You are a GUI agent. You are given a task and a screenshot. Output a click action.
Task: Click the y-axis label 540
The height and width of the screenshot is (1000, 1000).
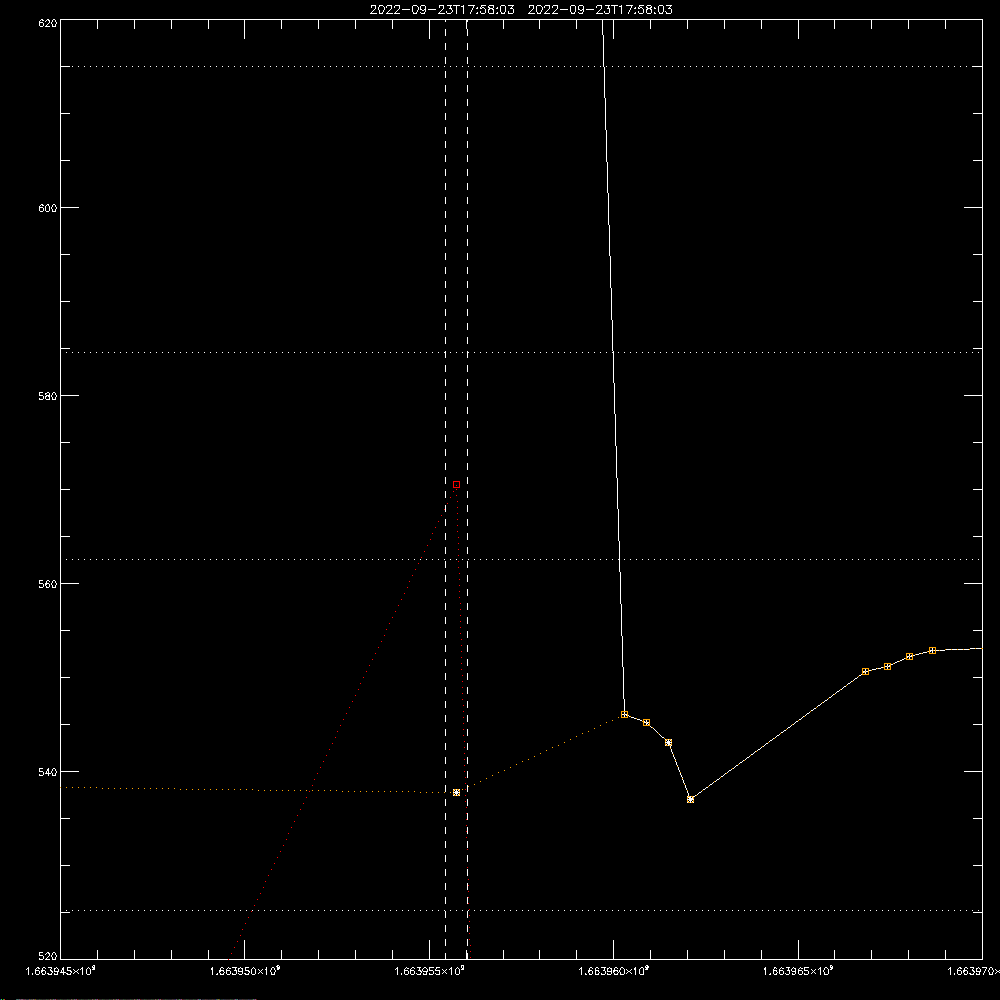[48, 772]
